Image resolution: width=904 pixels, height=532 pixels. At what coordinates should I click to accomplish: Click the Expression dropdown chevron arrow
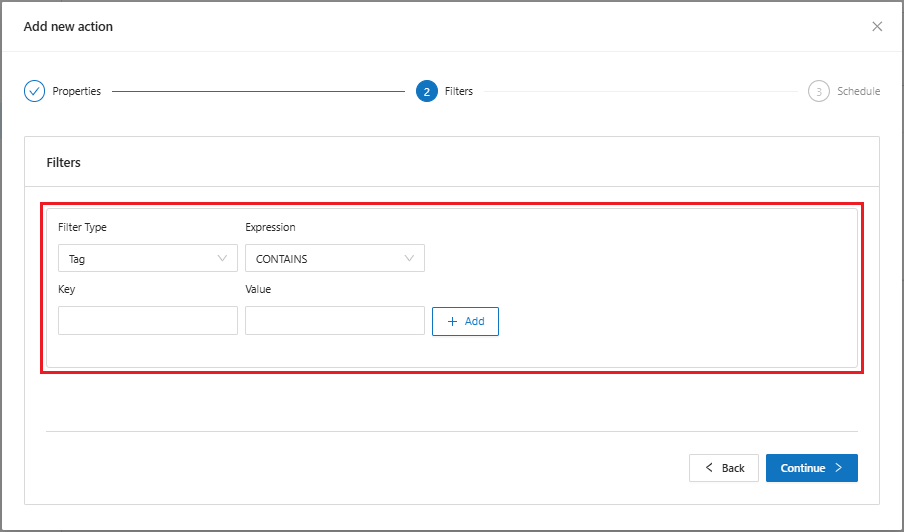409,259
